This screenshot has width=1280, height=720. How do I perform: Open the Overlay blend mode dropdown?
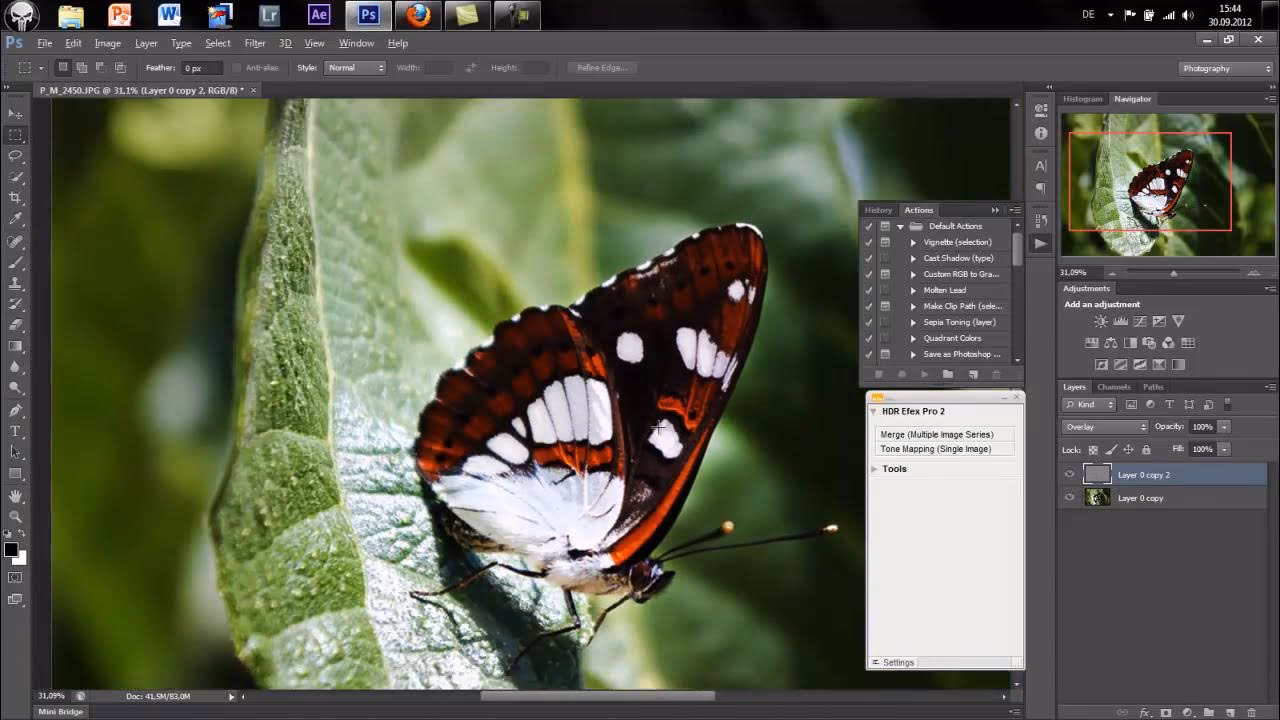(1104, 426)
